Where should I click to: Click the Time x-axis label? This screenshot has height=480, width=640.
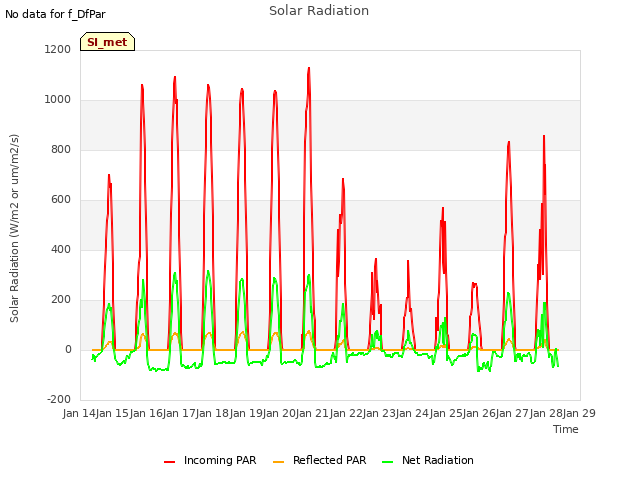tap(566, 429)
